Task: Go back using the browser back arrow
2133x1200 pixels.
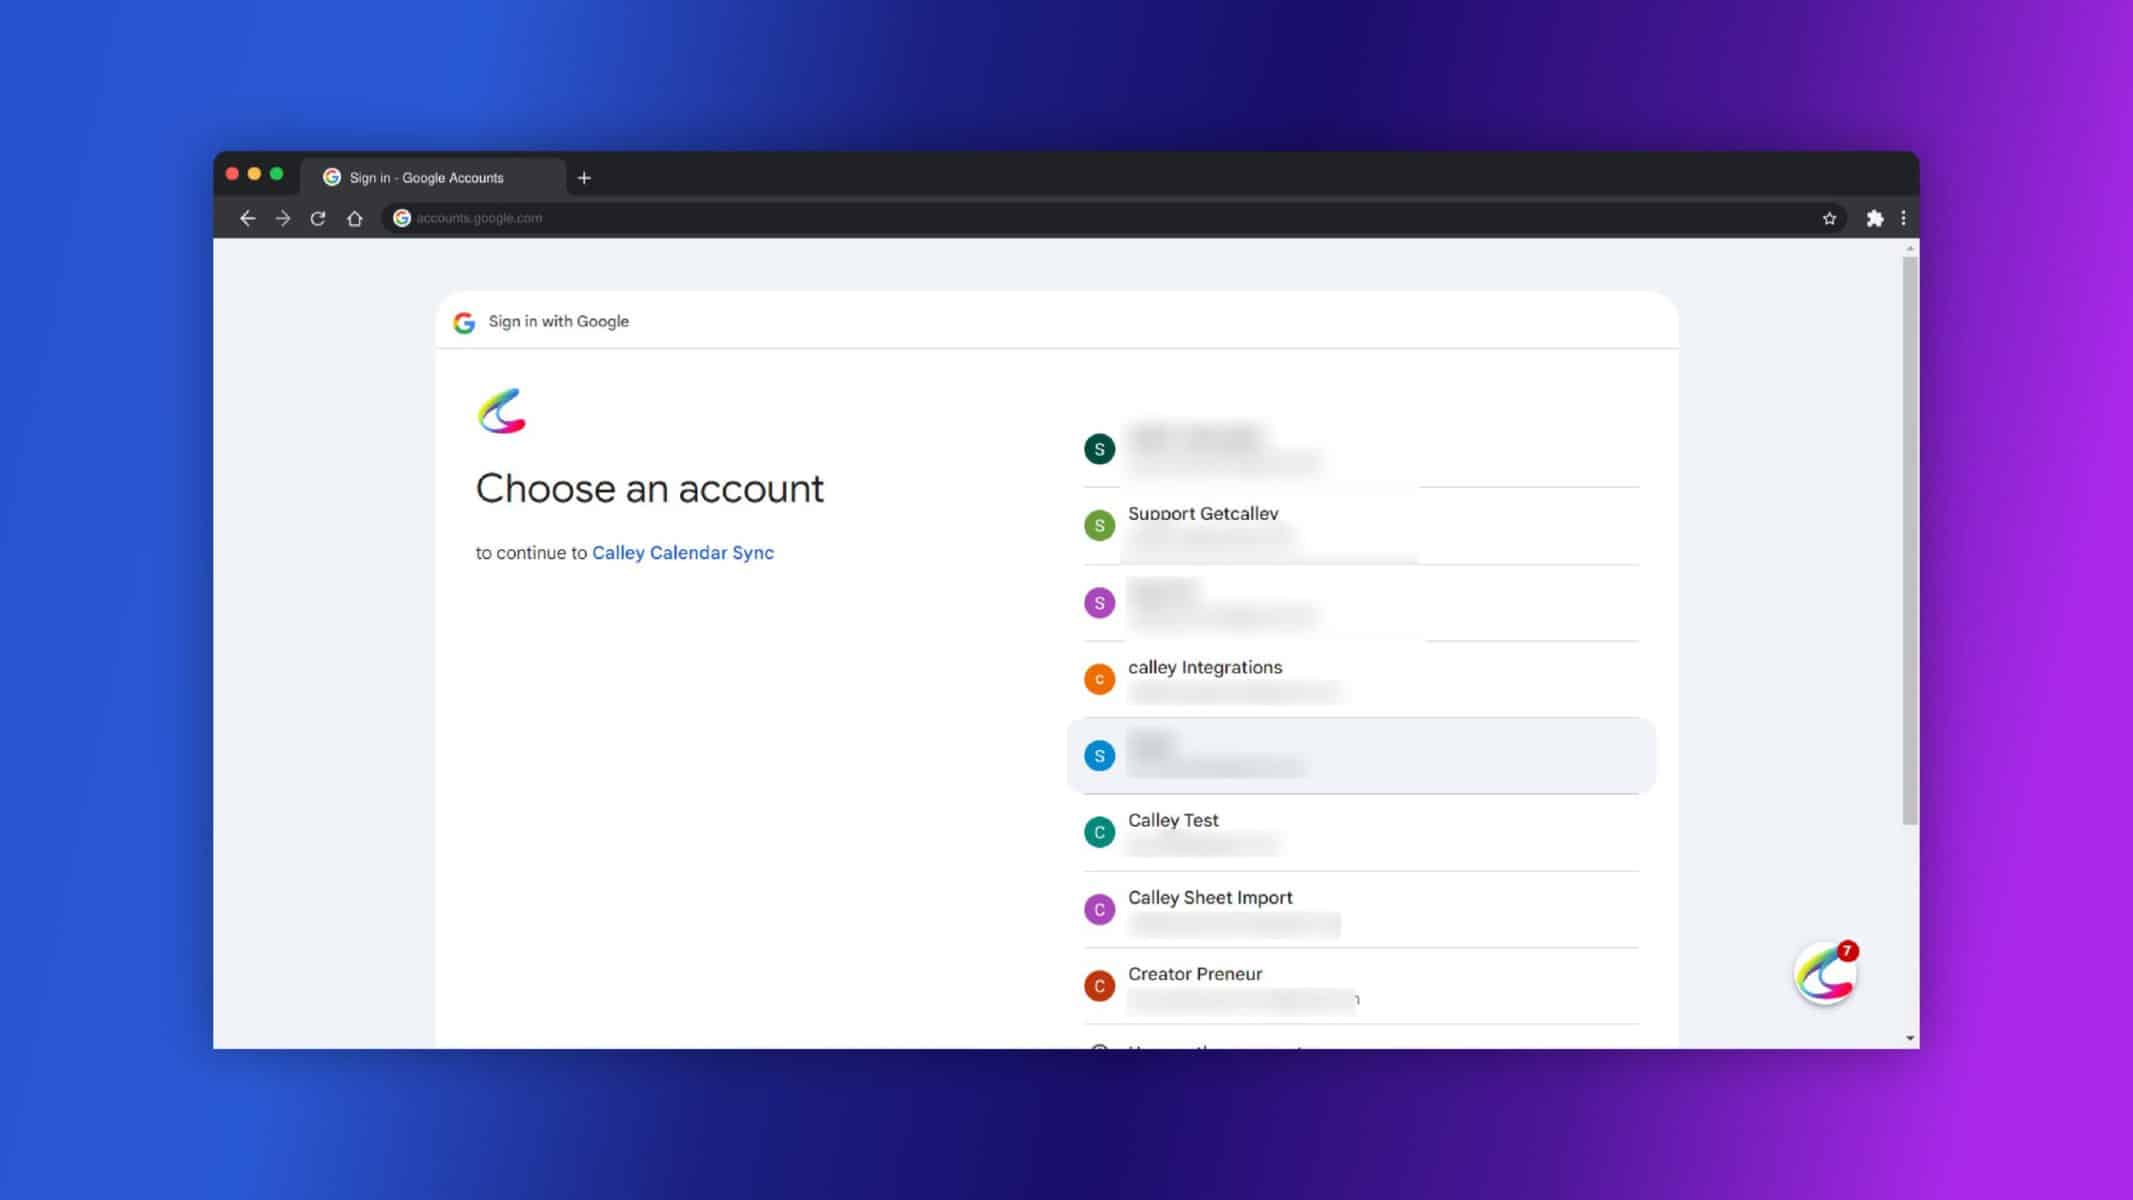Action: pyautogui.click(x=247, y=218)
